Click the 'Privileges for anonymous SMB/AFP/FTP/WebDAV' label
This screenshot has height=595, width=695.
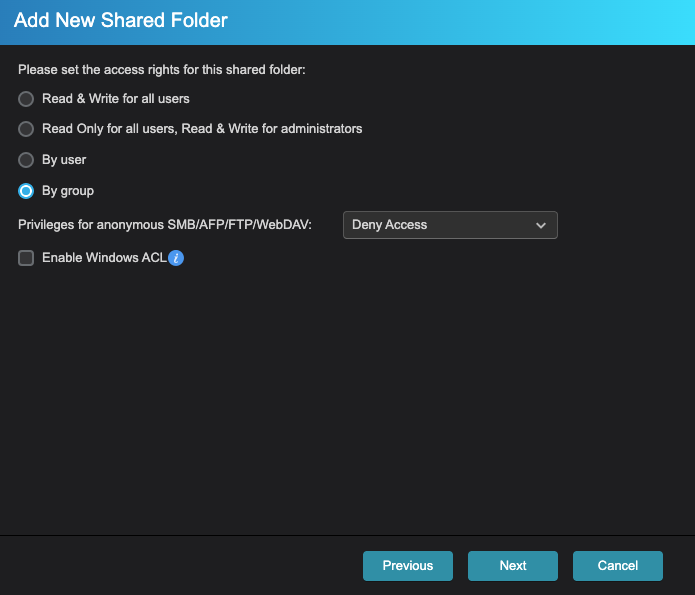point(165,225)
